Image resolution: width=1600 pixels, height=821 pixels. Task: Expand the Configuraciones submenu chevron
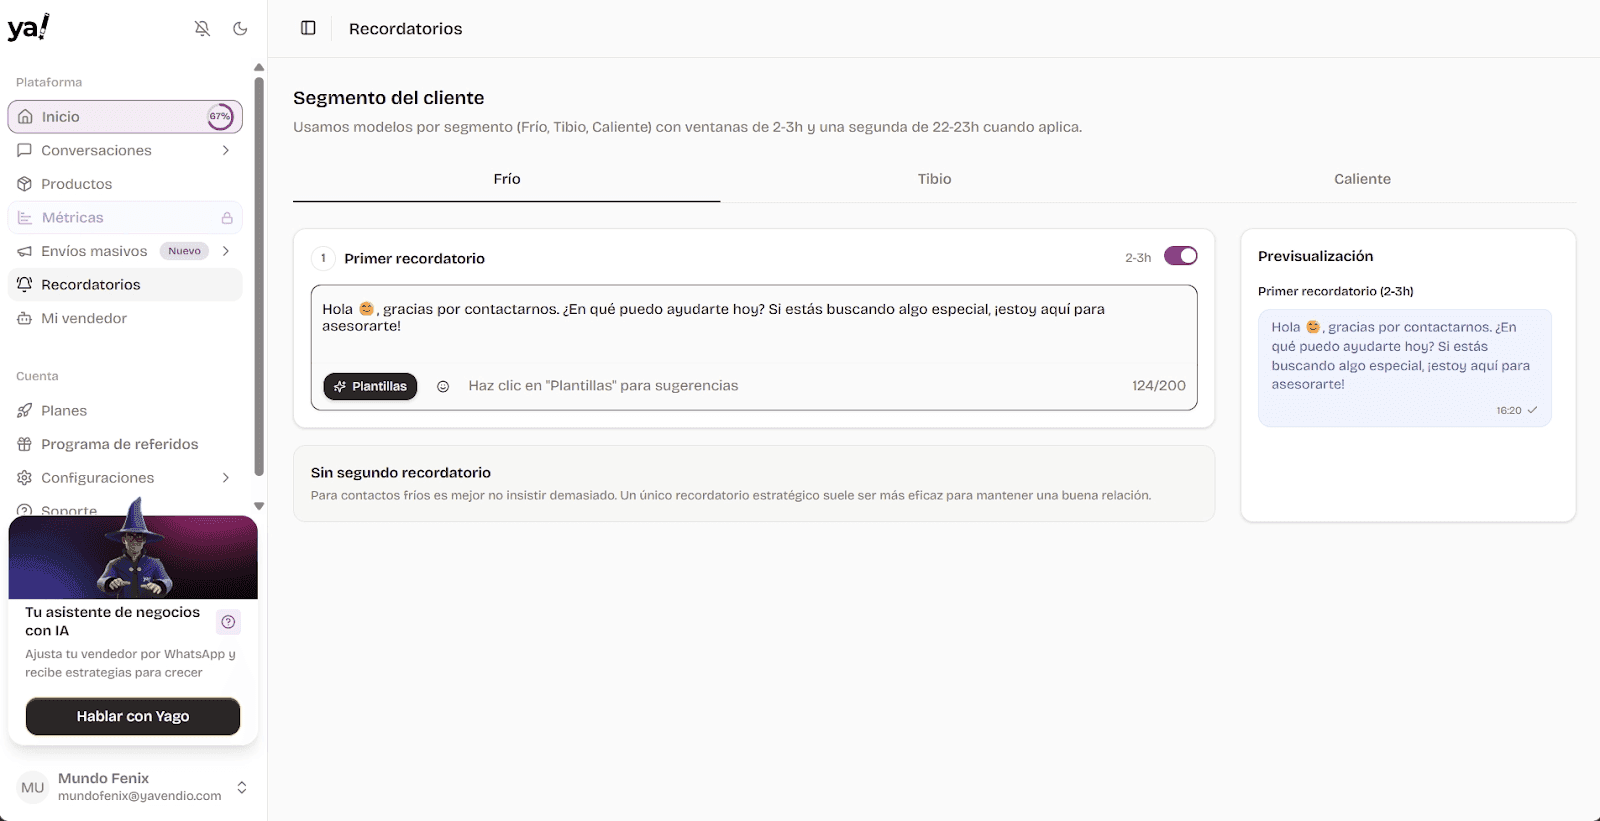click(x=226, y=478)
